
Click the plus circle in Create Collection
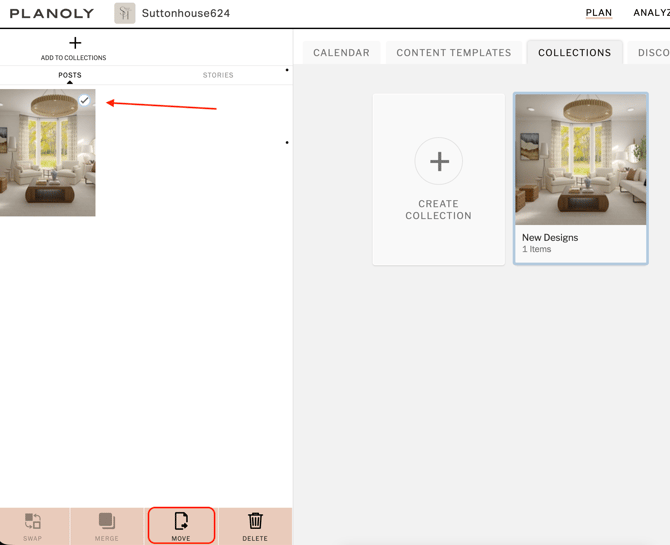click(x=439, y=161)
